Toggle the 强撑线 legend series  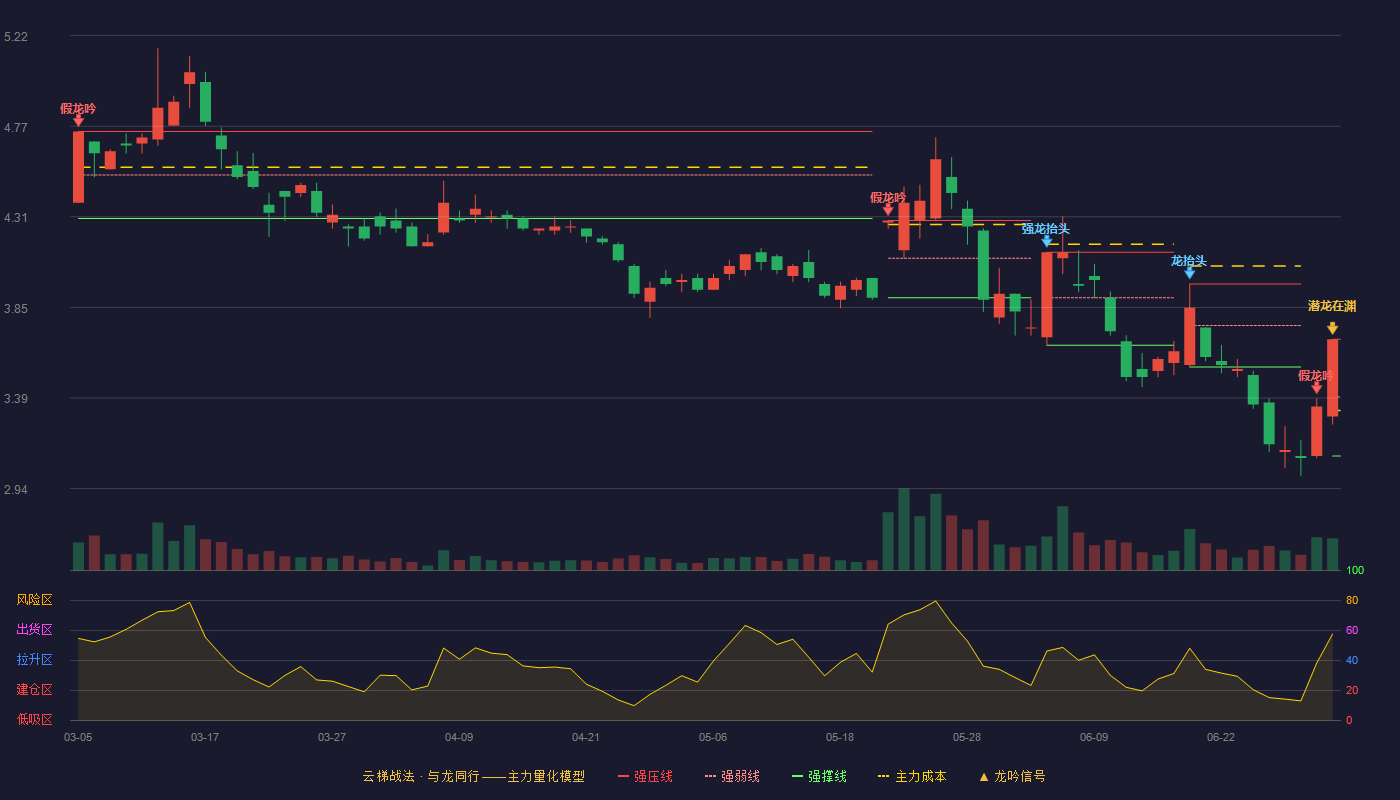[819, 776]
